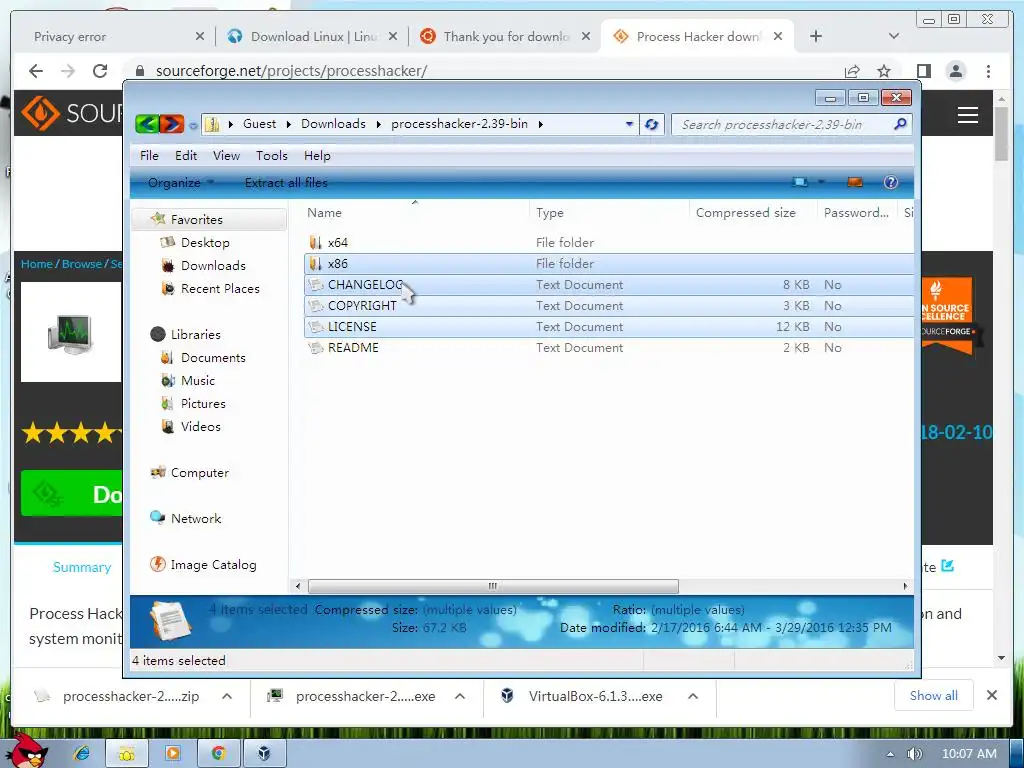Go forward with the red forward arrow
This screenshot has height=768, width=1024.
[x=171, y=123]
